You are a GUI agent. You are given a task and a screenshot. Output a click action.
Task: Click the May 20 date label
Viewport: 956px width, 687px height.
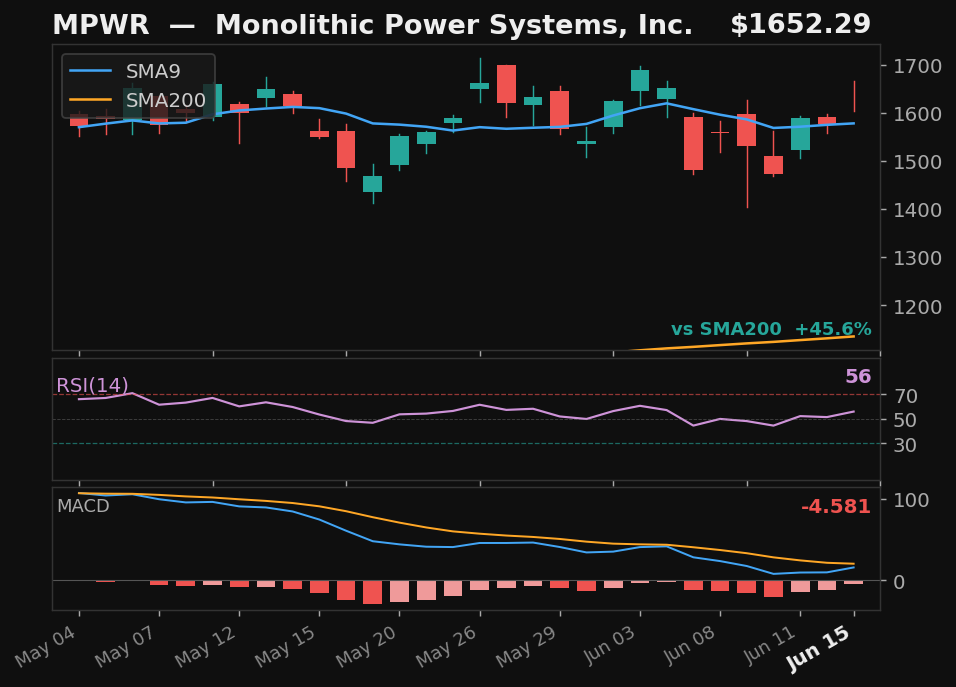click(x=366, y=646)
